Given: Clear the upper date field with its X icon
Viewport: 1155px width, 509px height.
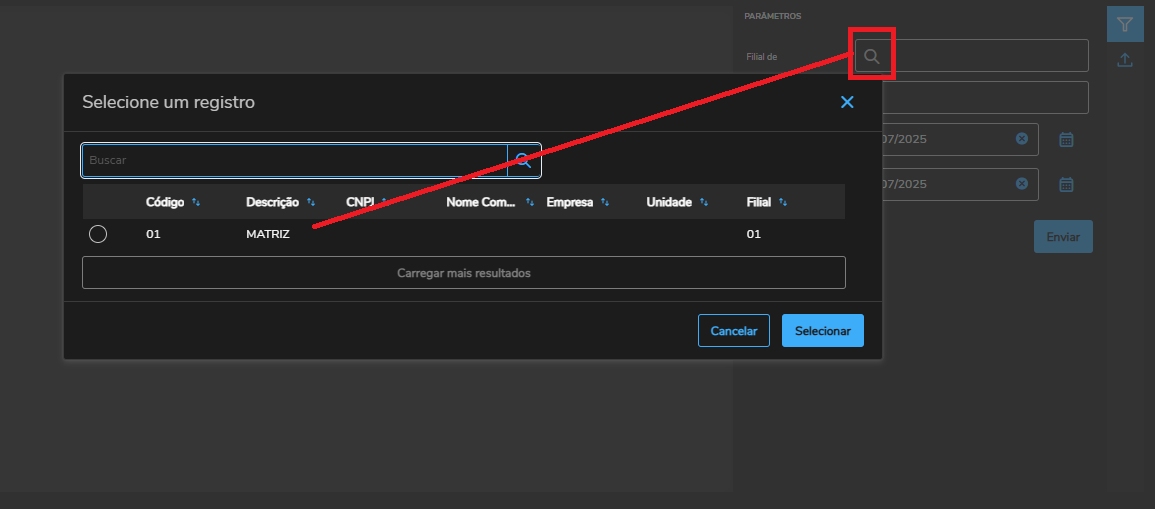Looking at the screenshot, I should 1022,139.
